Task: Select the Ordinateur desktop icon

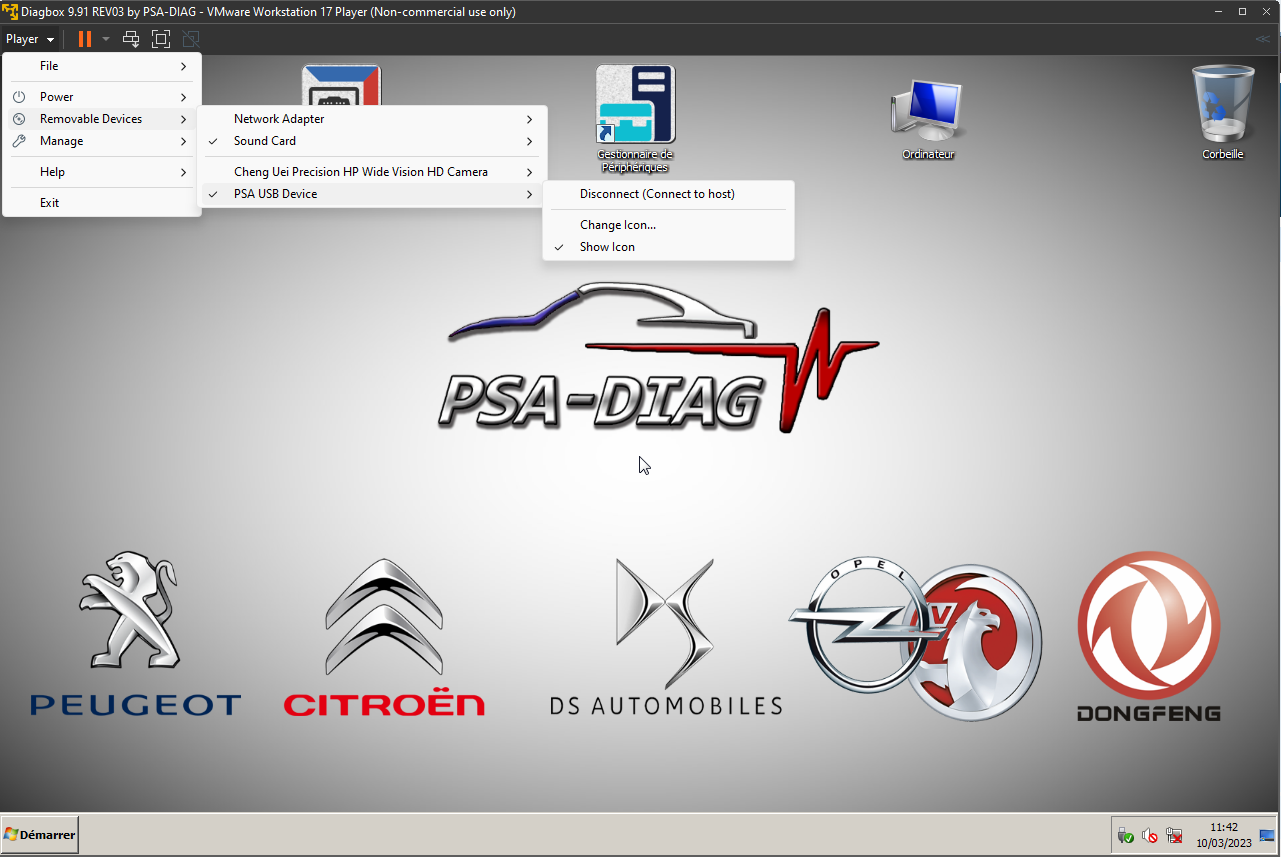Action: coord(928,119)
